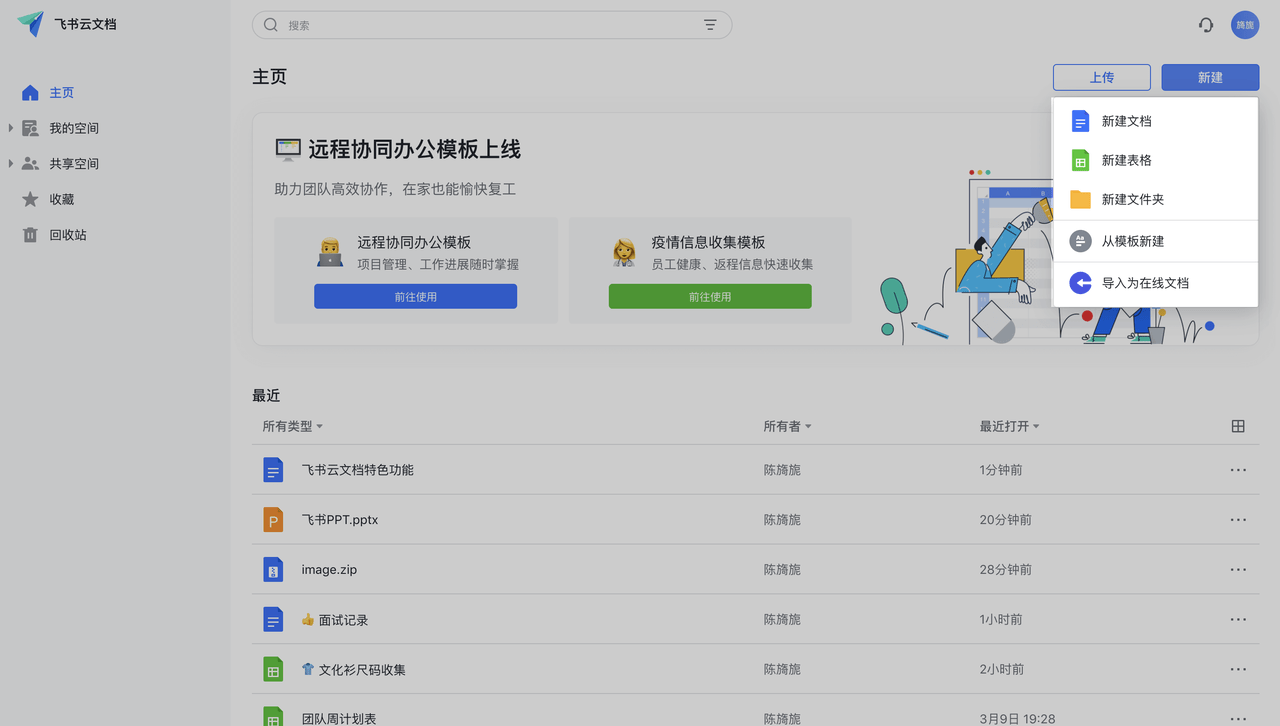Screen dimensions: 1280x726
Task: Sort by 最近打开 dropdown
Action: (1009, 426)
